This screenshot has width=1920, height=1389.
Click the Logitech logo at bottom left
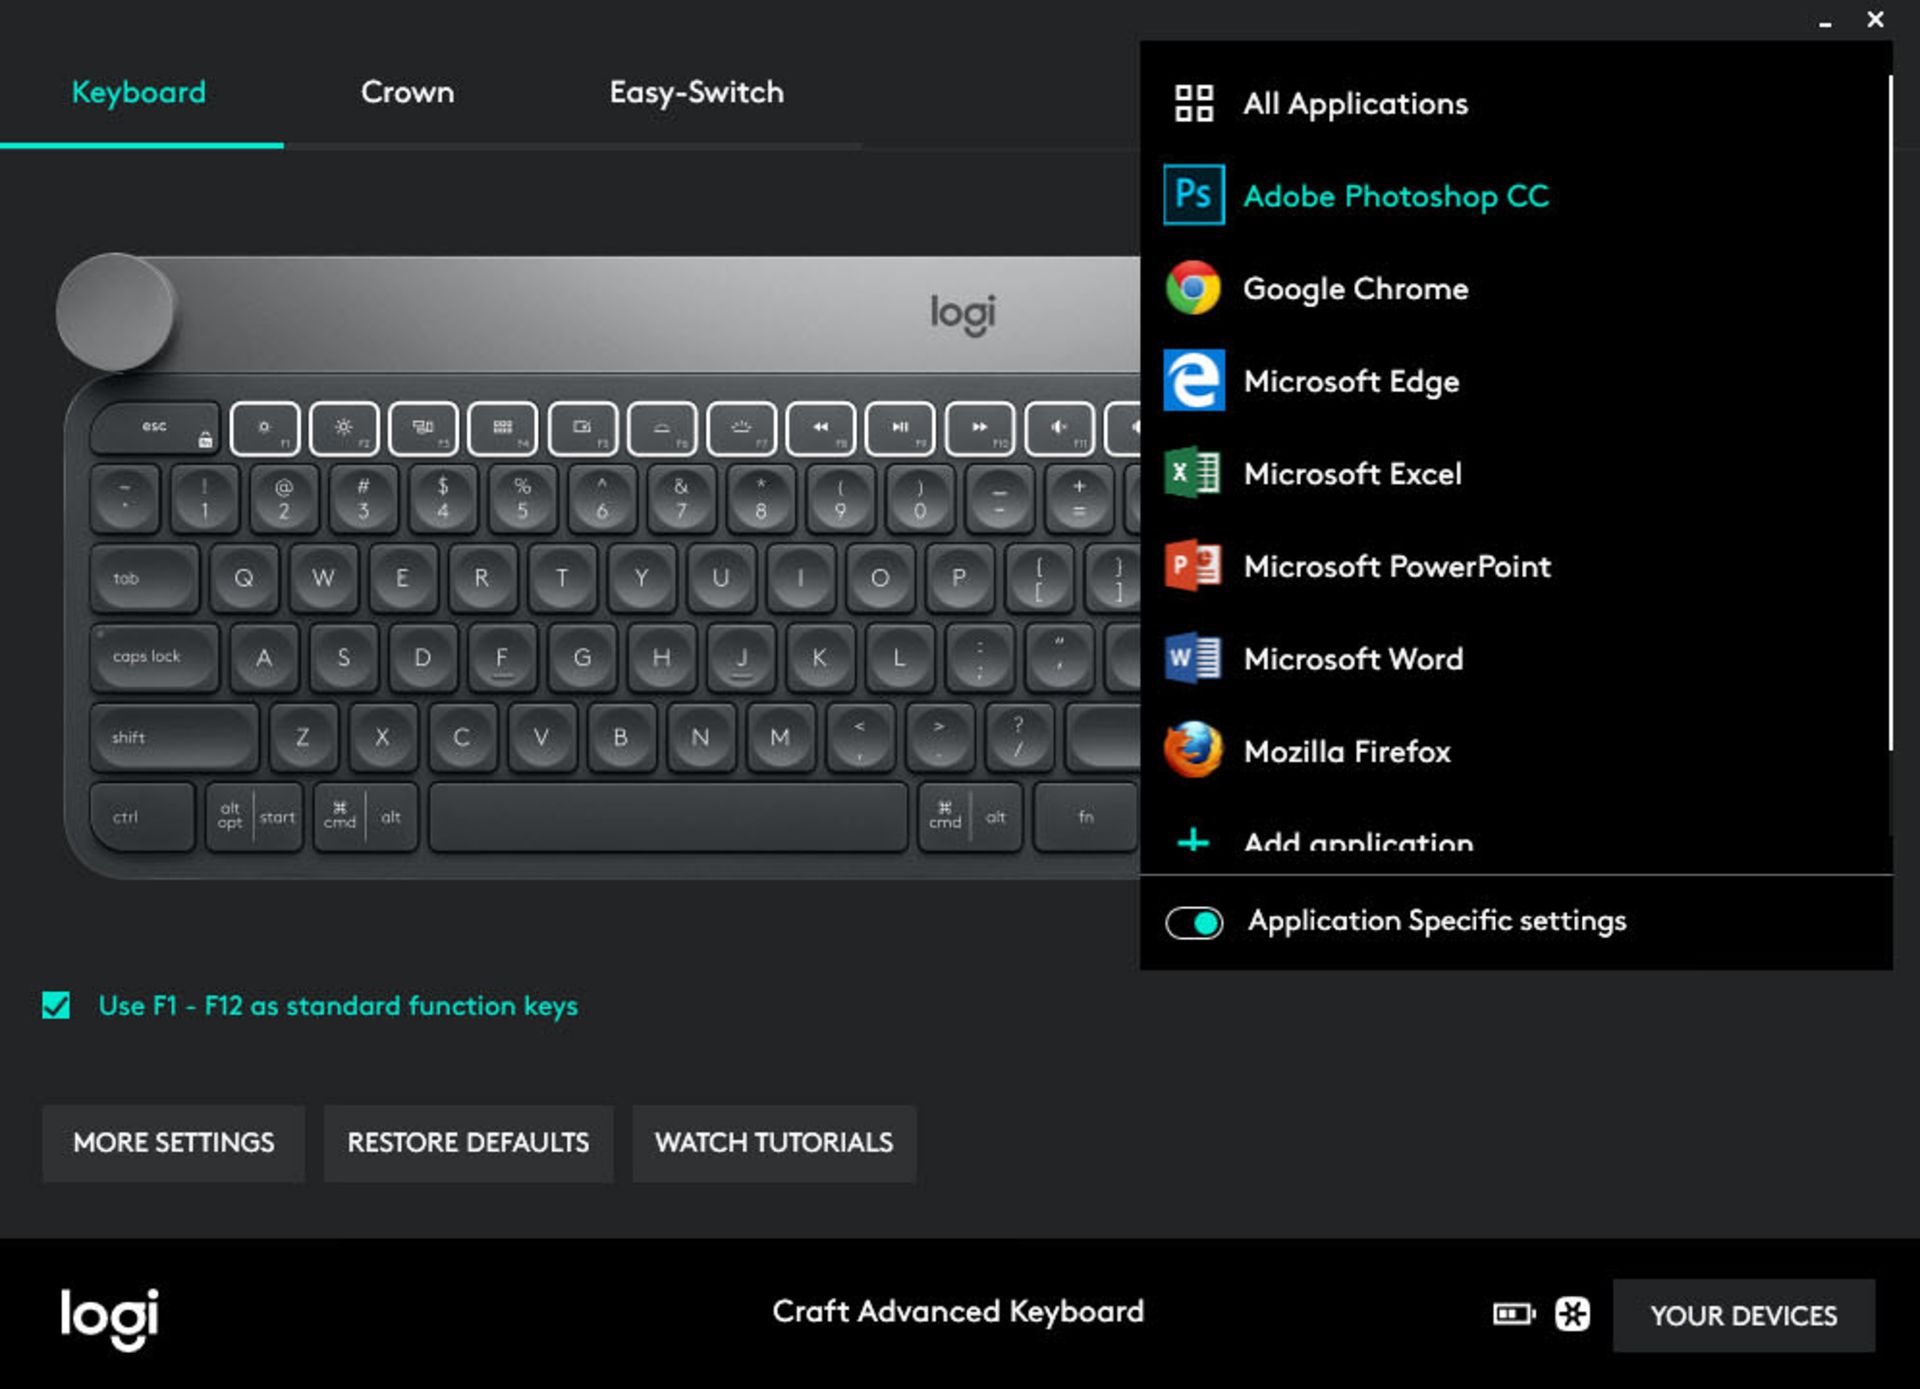[x=108, y=1318]
